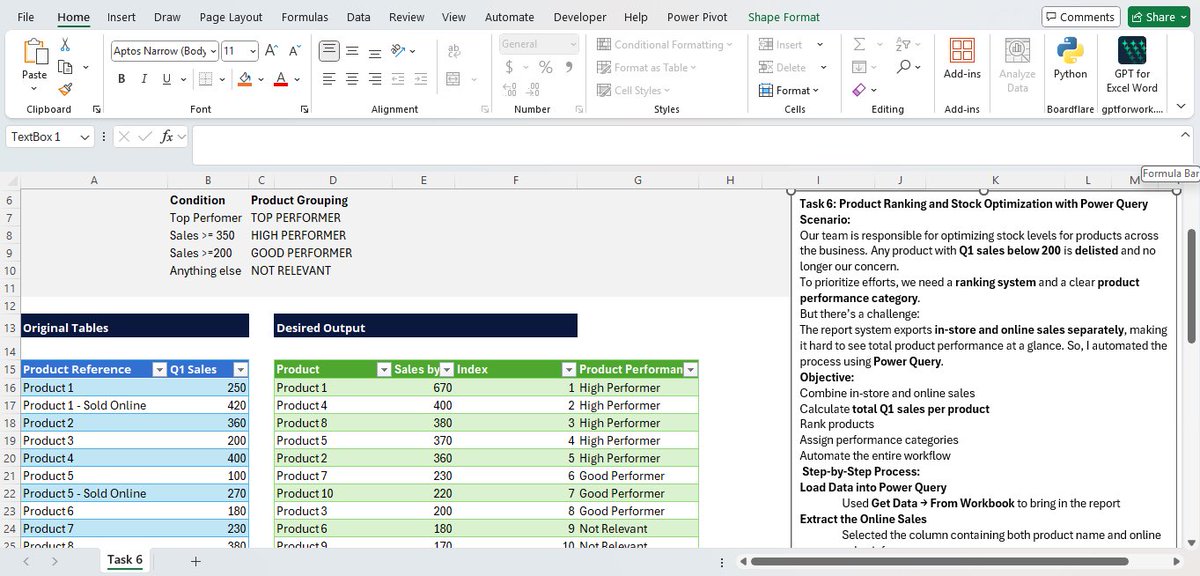1200x576 pixels.
Task: Click the Paste clipboard icon
Action: click(x=34, y=50)
